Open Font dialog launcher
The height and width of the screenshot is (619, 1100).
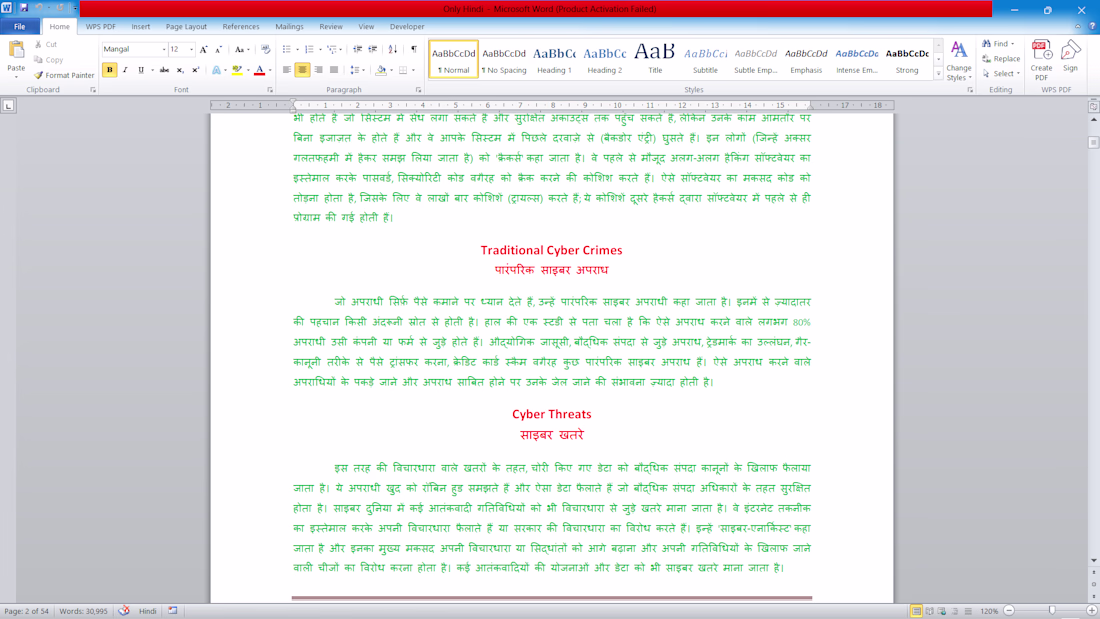click(x=270, y=90)
